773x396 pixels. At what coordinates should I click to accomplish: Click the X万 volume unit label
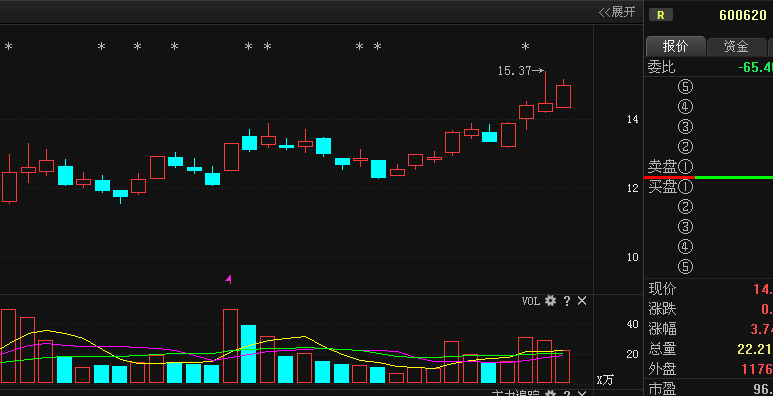[605, 380]
